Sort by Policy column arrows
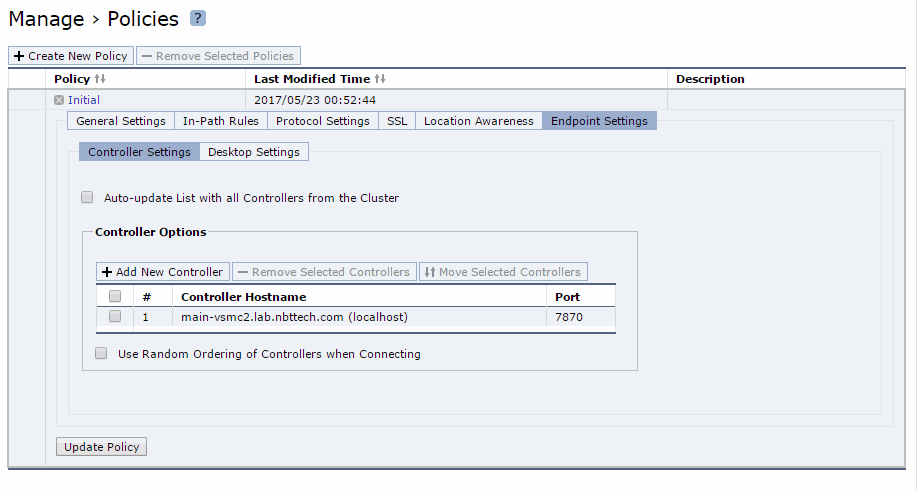Viewport: 919px width, 491px height. tap(100, 79)
